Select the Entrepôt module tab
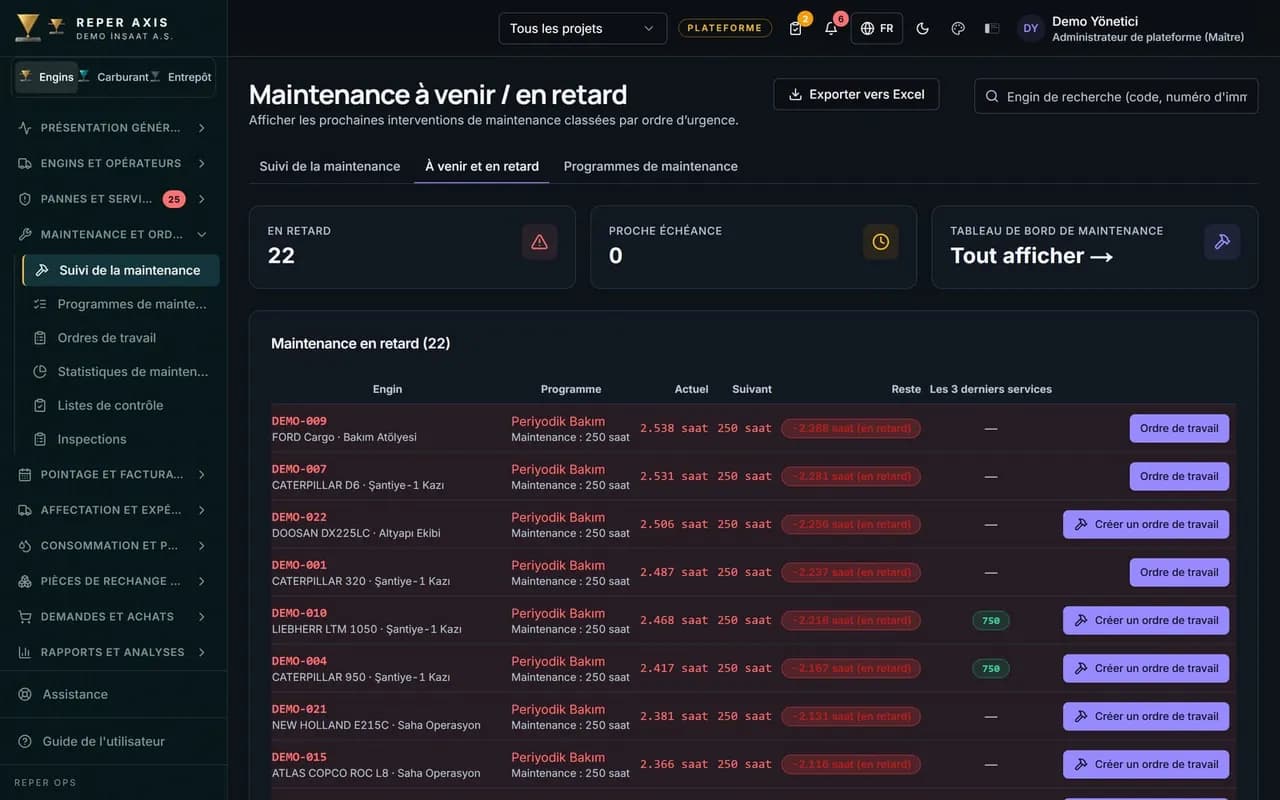 pos(182,77)
